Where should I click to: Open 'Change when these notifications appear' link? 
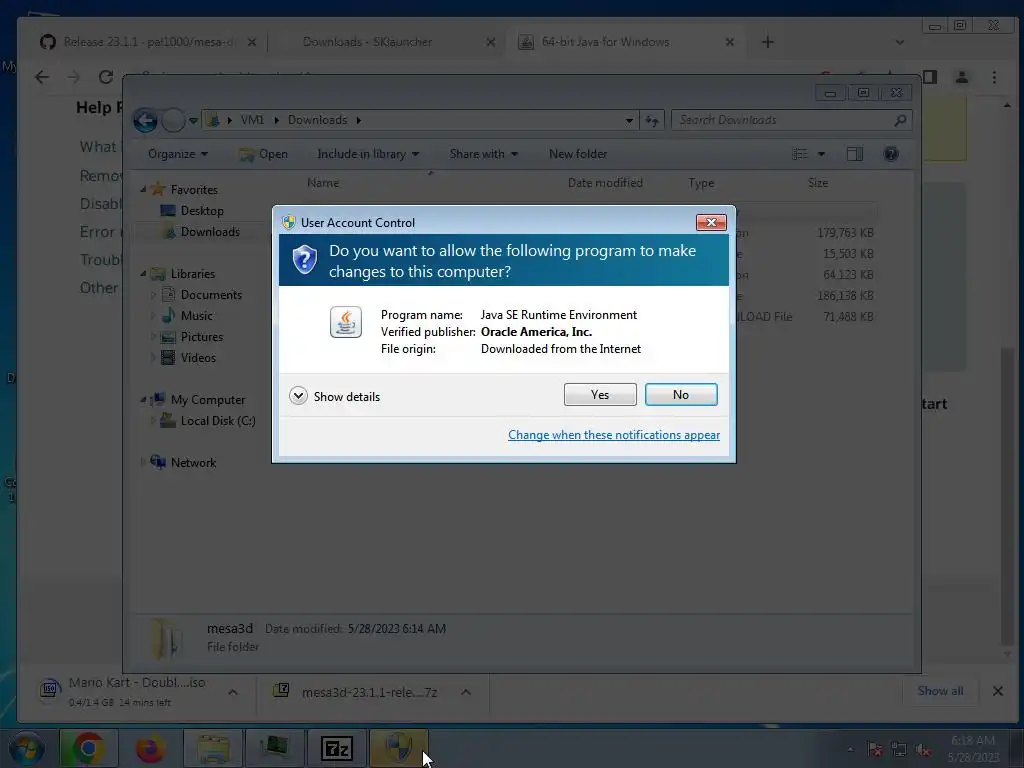(614, 435)
